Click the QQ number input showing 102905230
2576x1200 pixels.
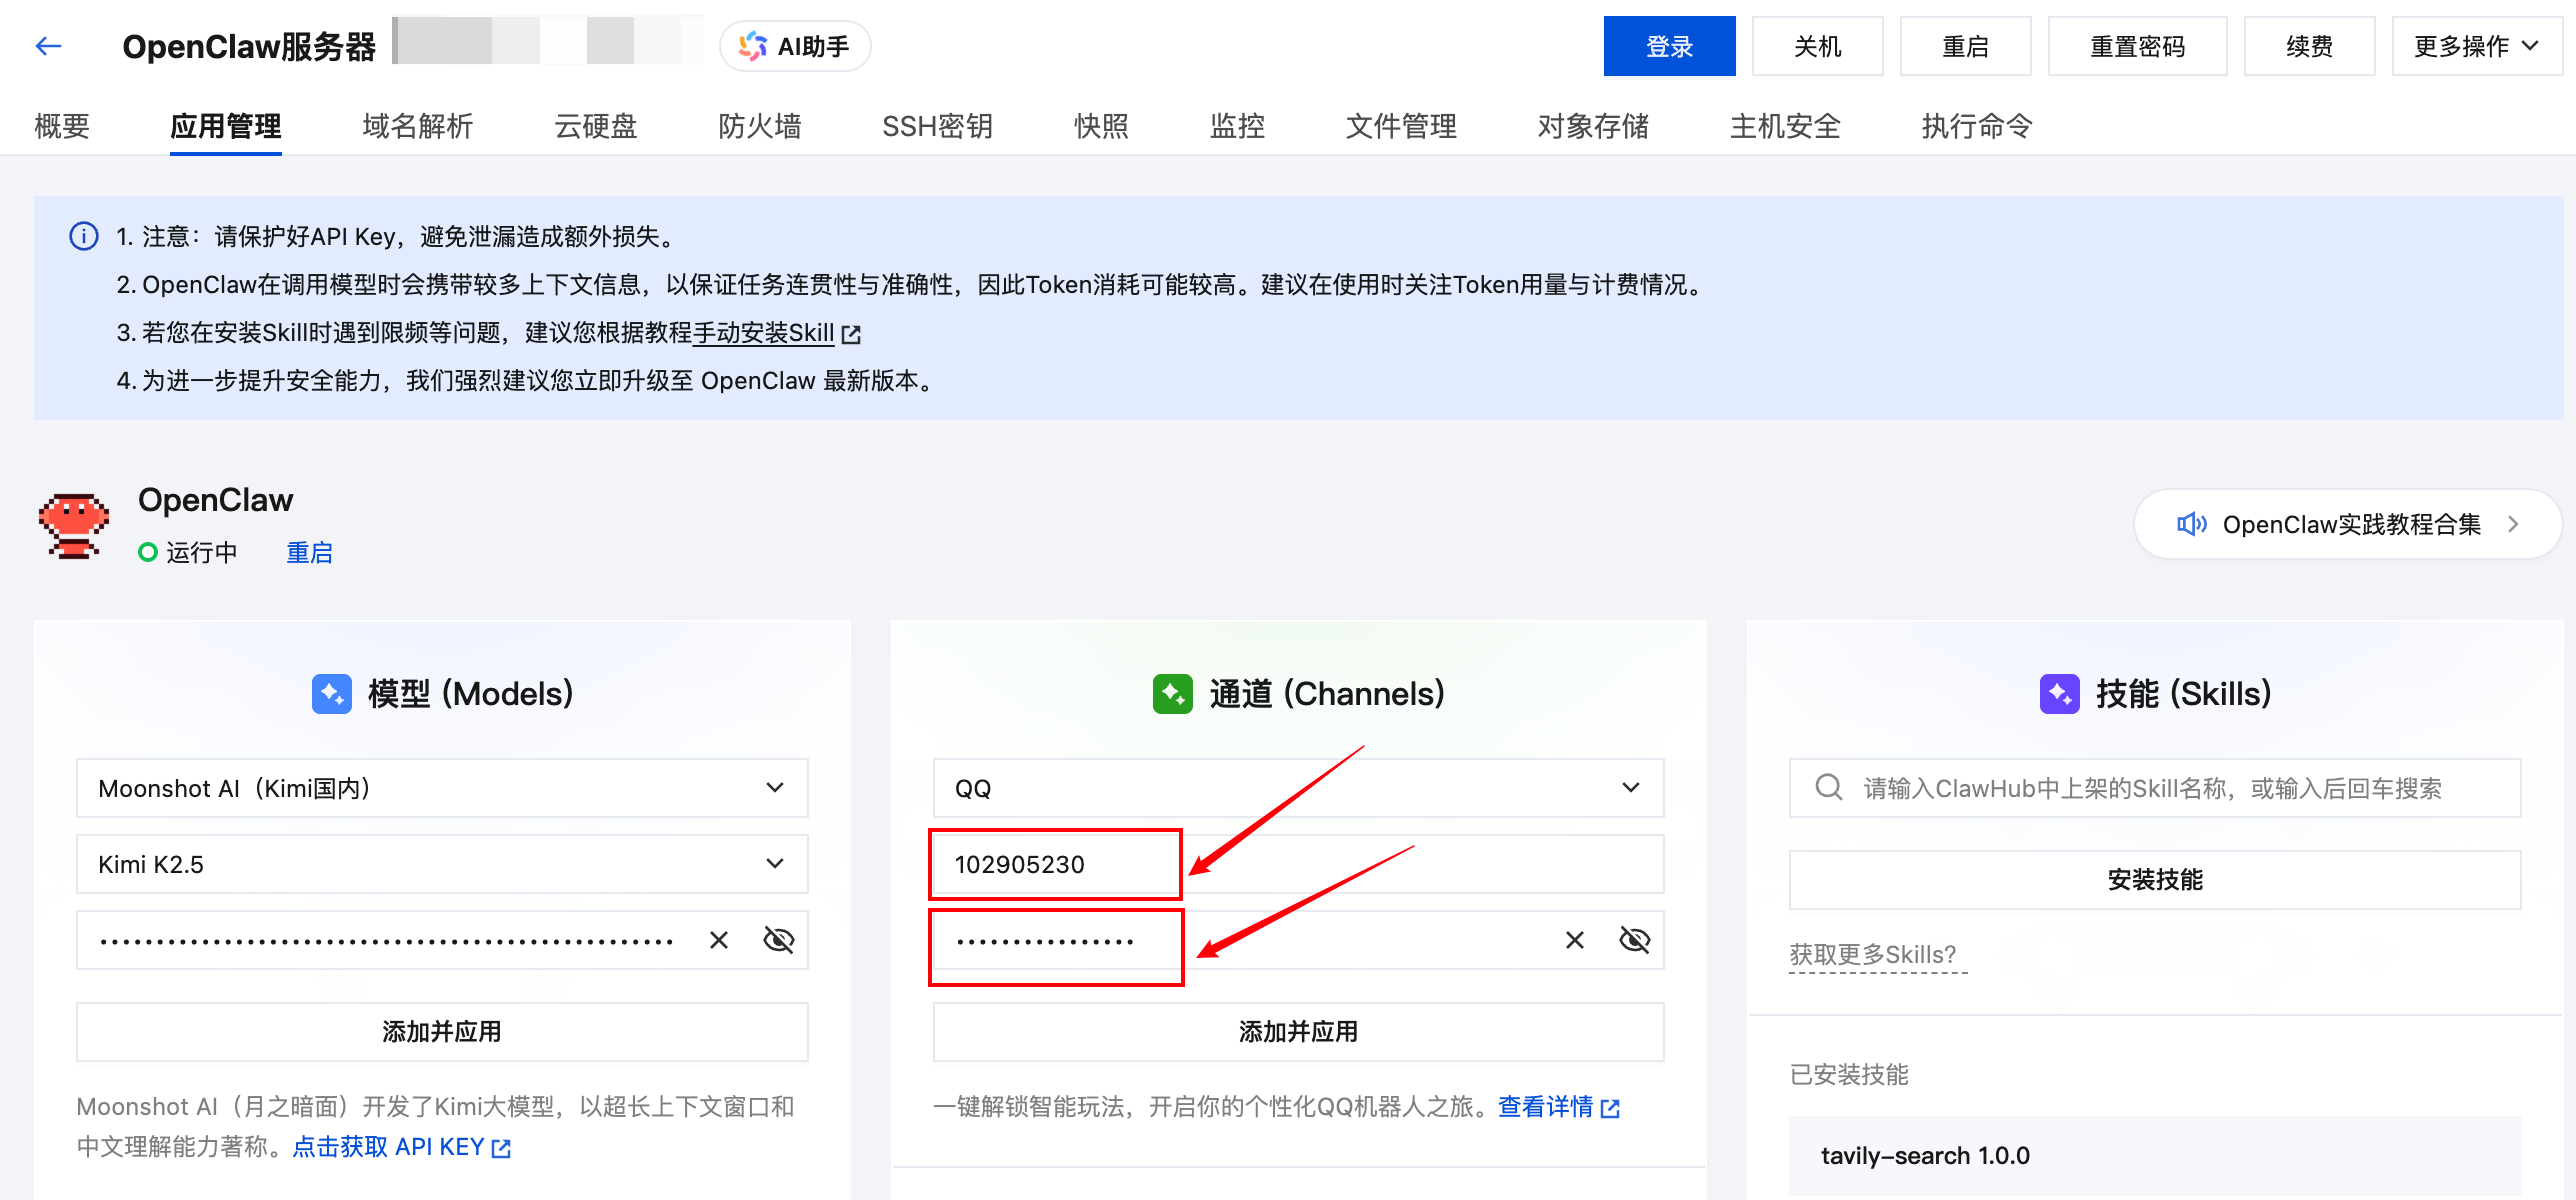(x=1054, y=864)
